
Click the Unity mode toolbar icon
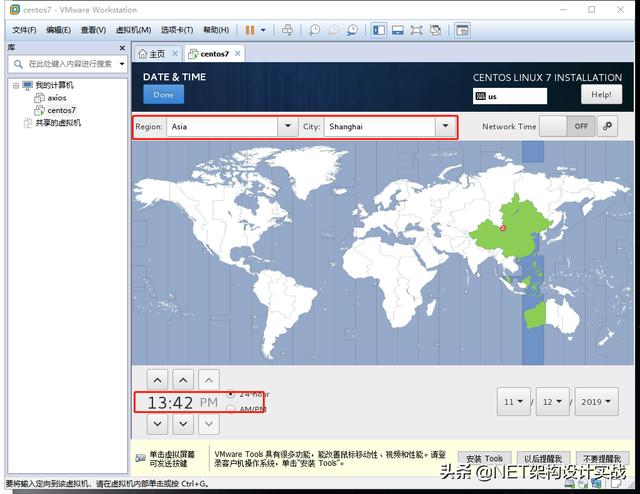(436, 30)
